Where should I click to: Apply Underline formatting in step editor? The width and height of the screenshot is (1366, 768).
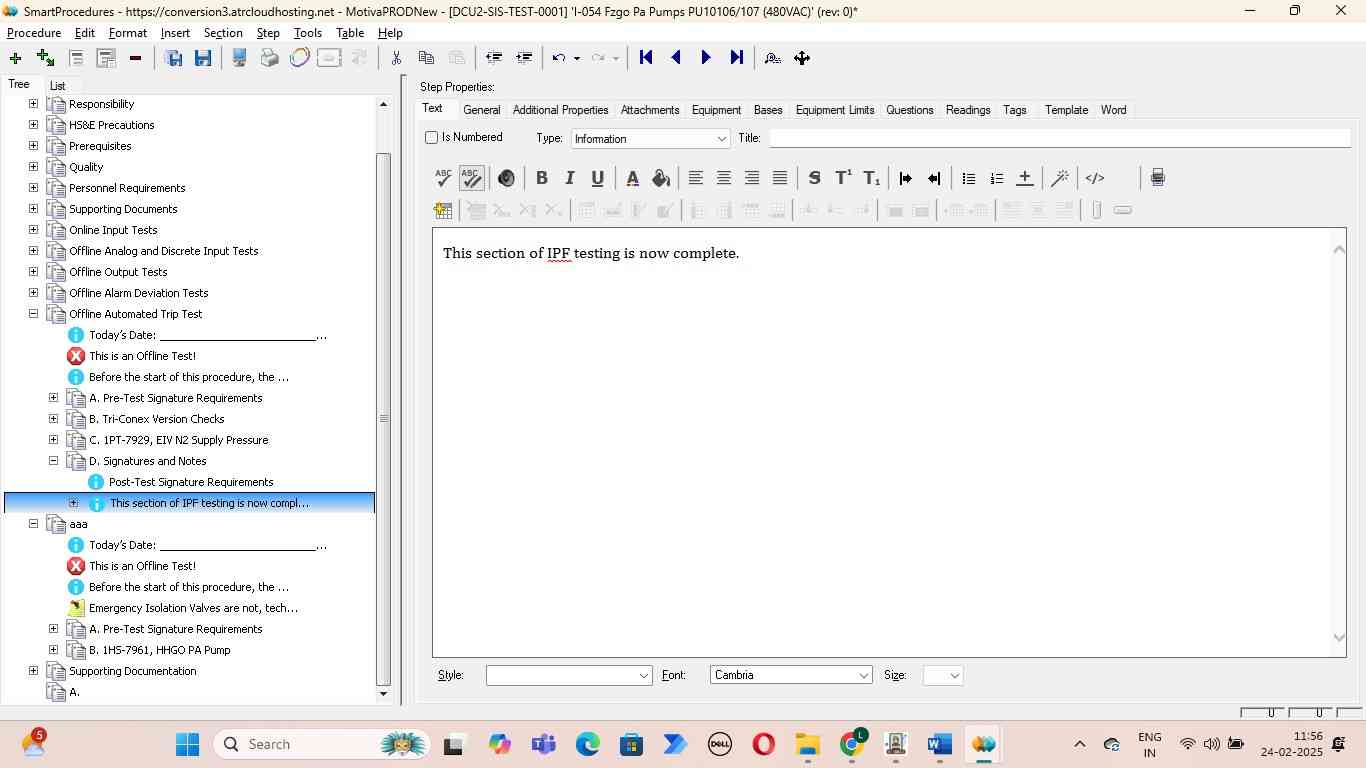[597, 178]
